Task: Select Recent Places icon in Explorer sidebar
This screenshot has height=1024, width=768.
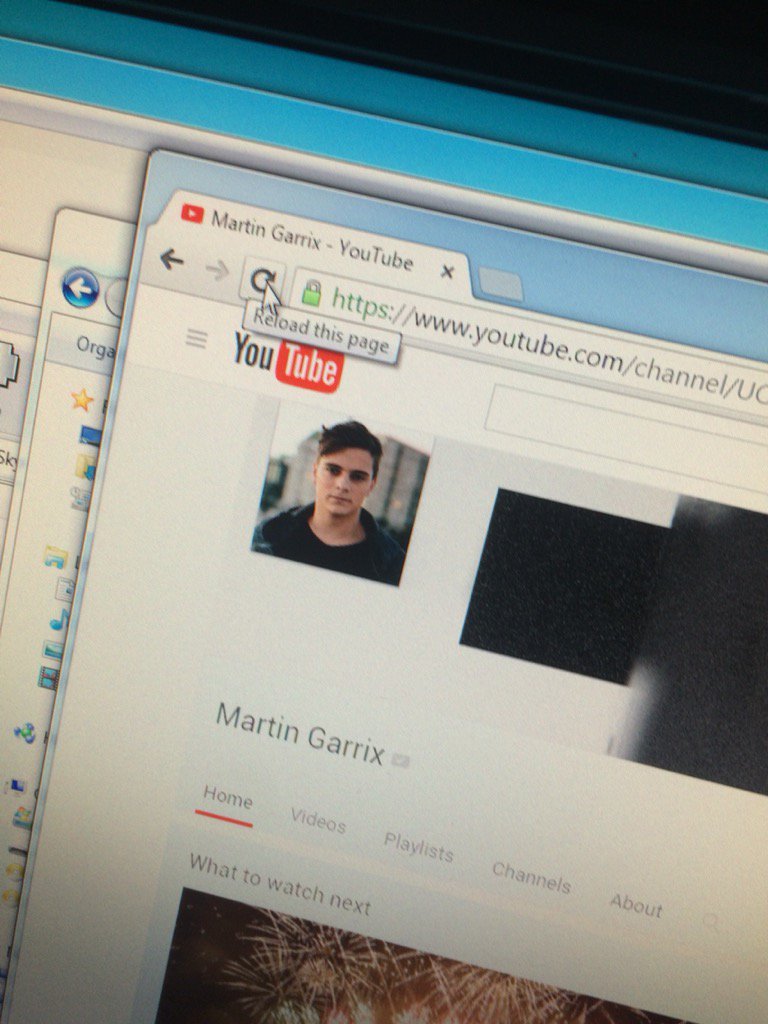Action: point(80,500)
